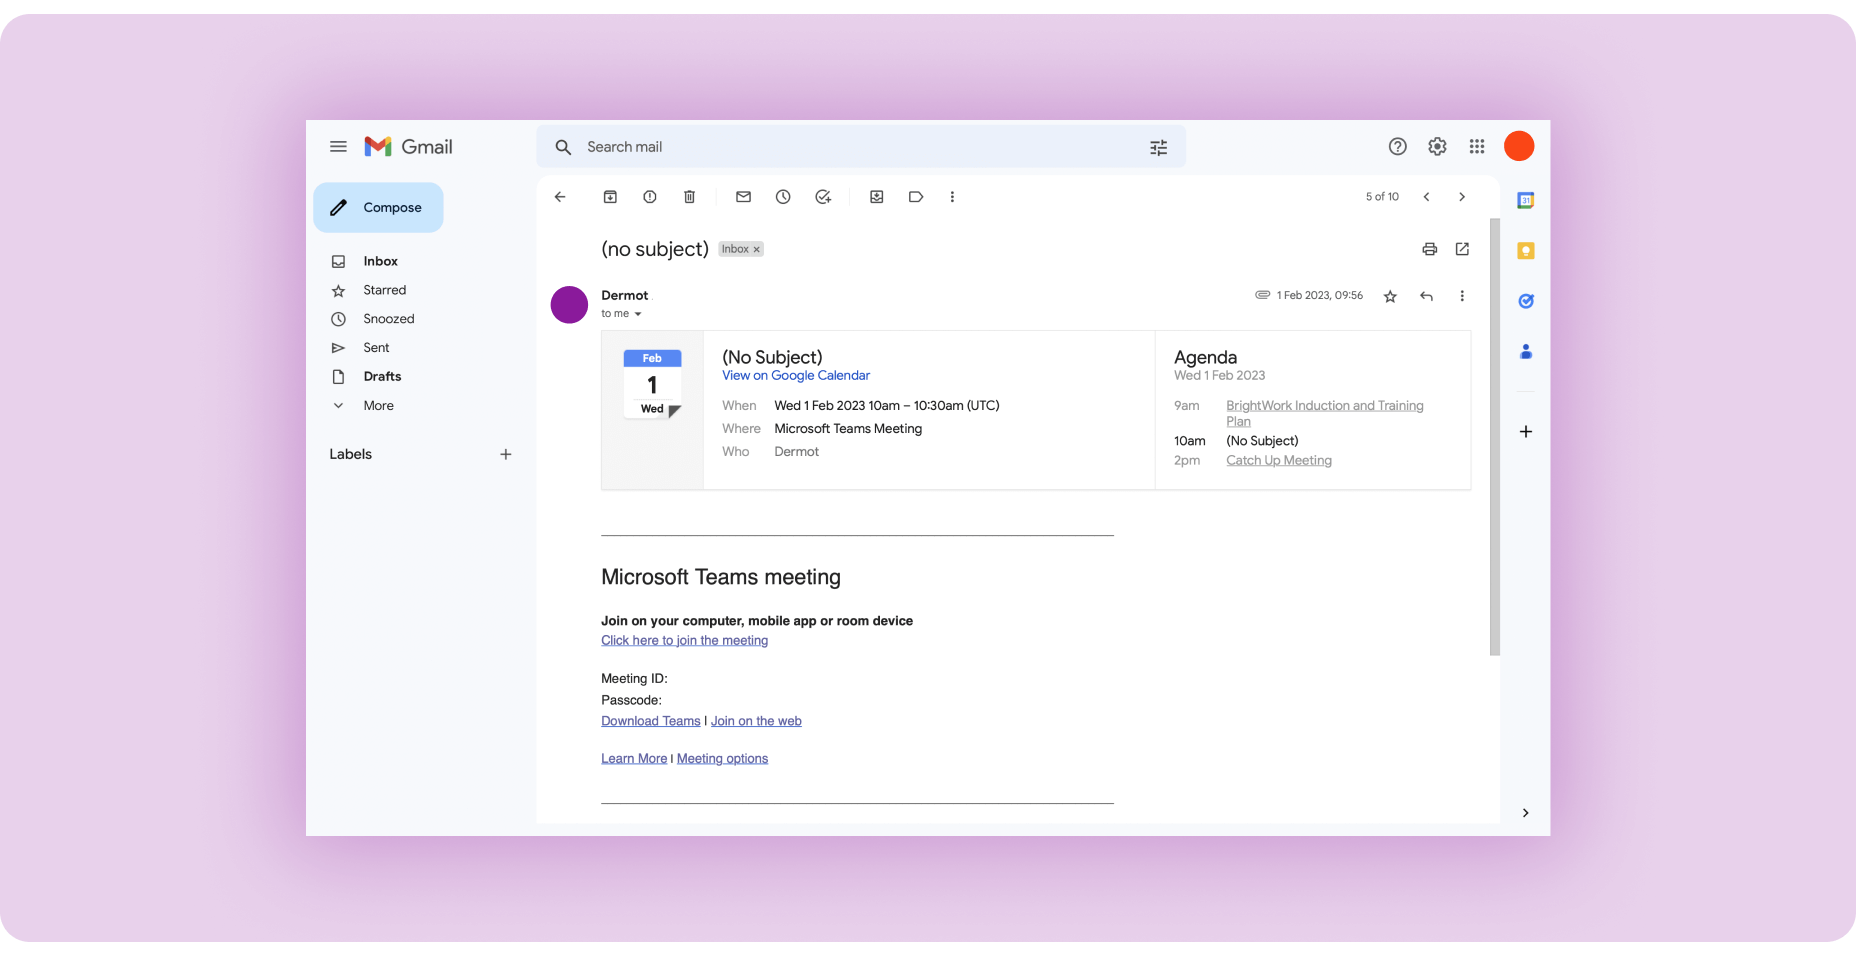Open the account profile avatar

point(1519,146)
